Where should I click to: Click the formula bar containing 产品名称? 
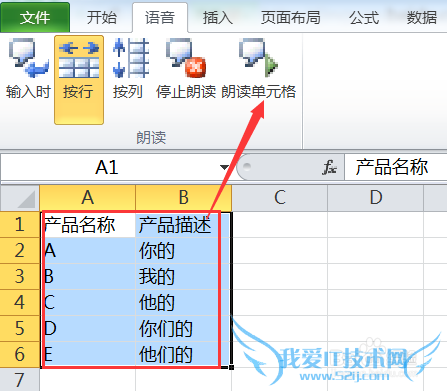tap(396, 167)
